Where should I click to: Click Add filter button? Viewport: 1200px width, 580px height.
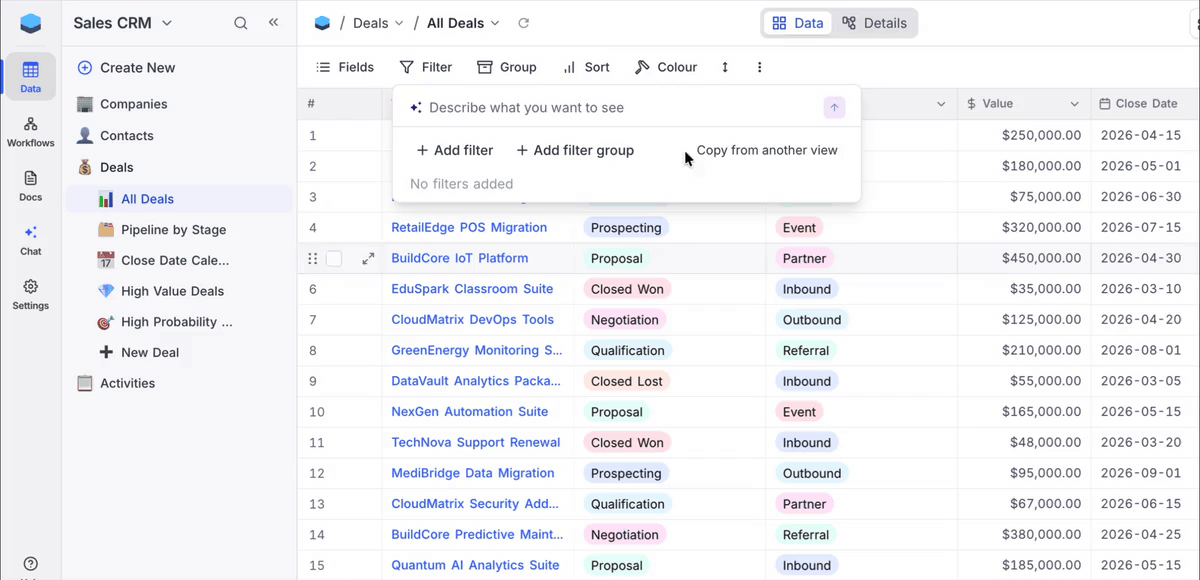[x=455, y=150]
